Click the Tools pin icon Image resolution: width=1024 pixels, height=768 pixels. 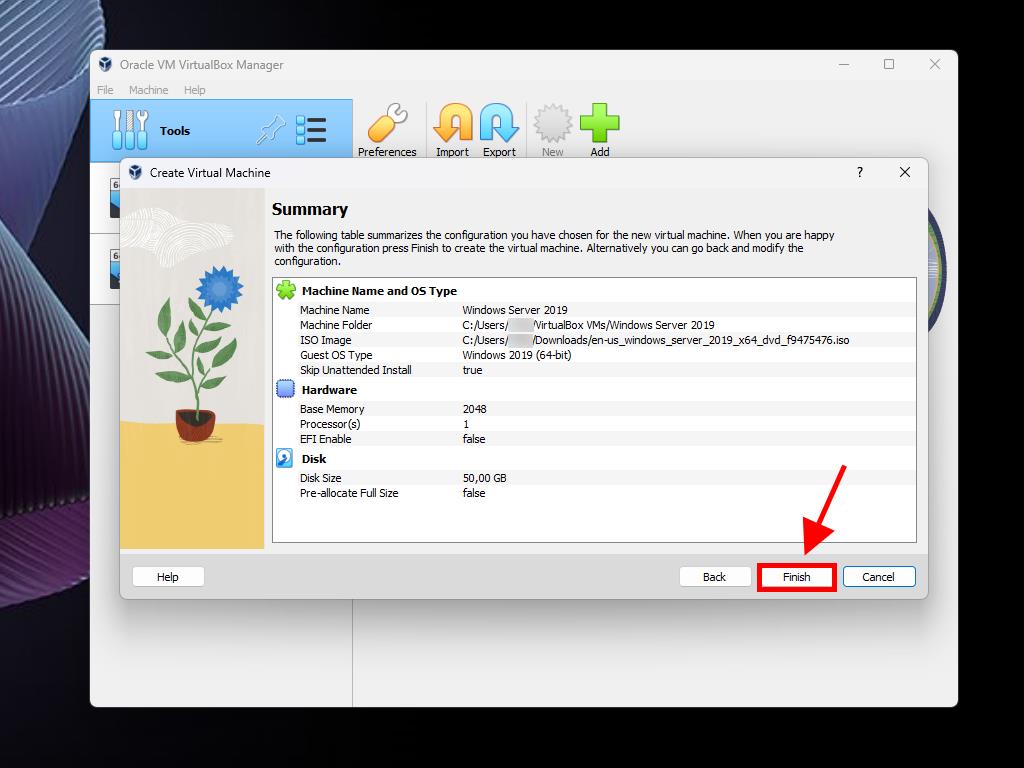[271, 130]
